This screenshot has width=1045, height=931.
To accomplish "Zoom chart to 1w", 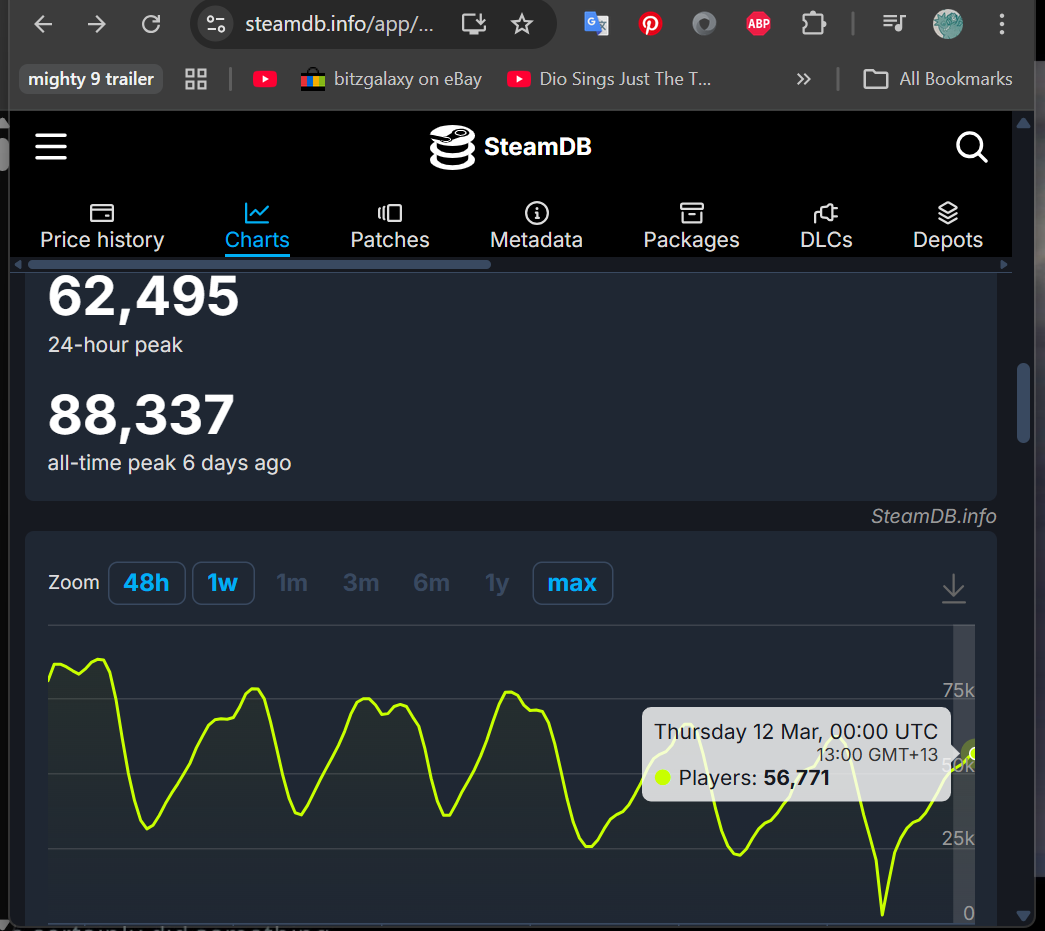I will click(223, 583).
